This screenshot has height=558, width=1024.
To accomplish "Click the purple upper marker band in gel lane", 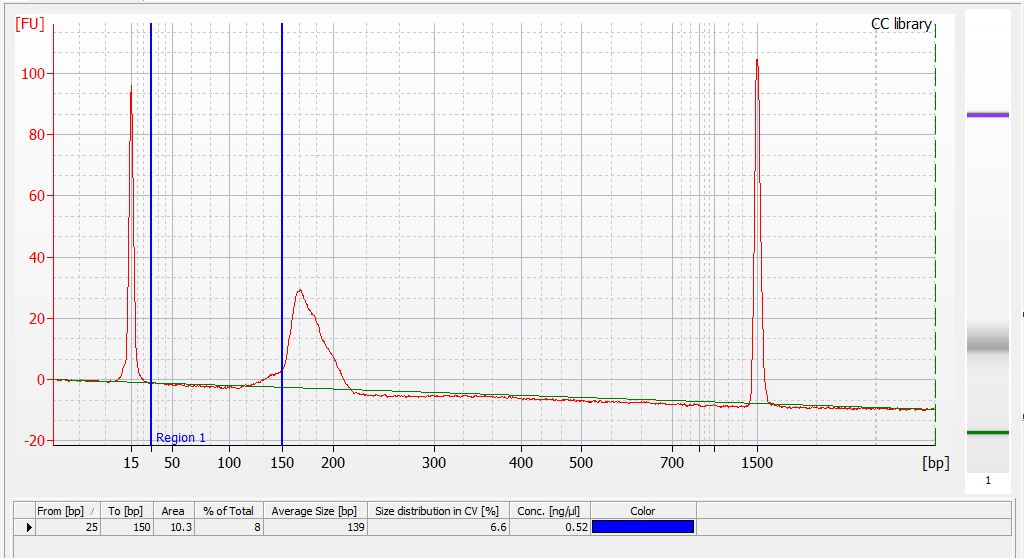I will pos(987,115).
